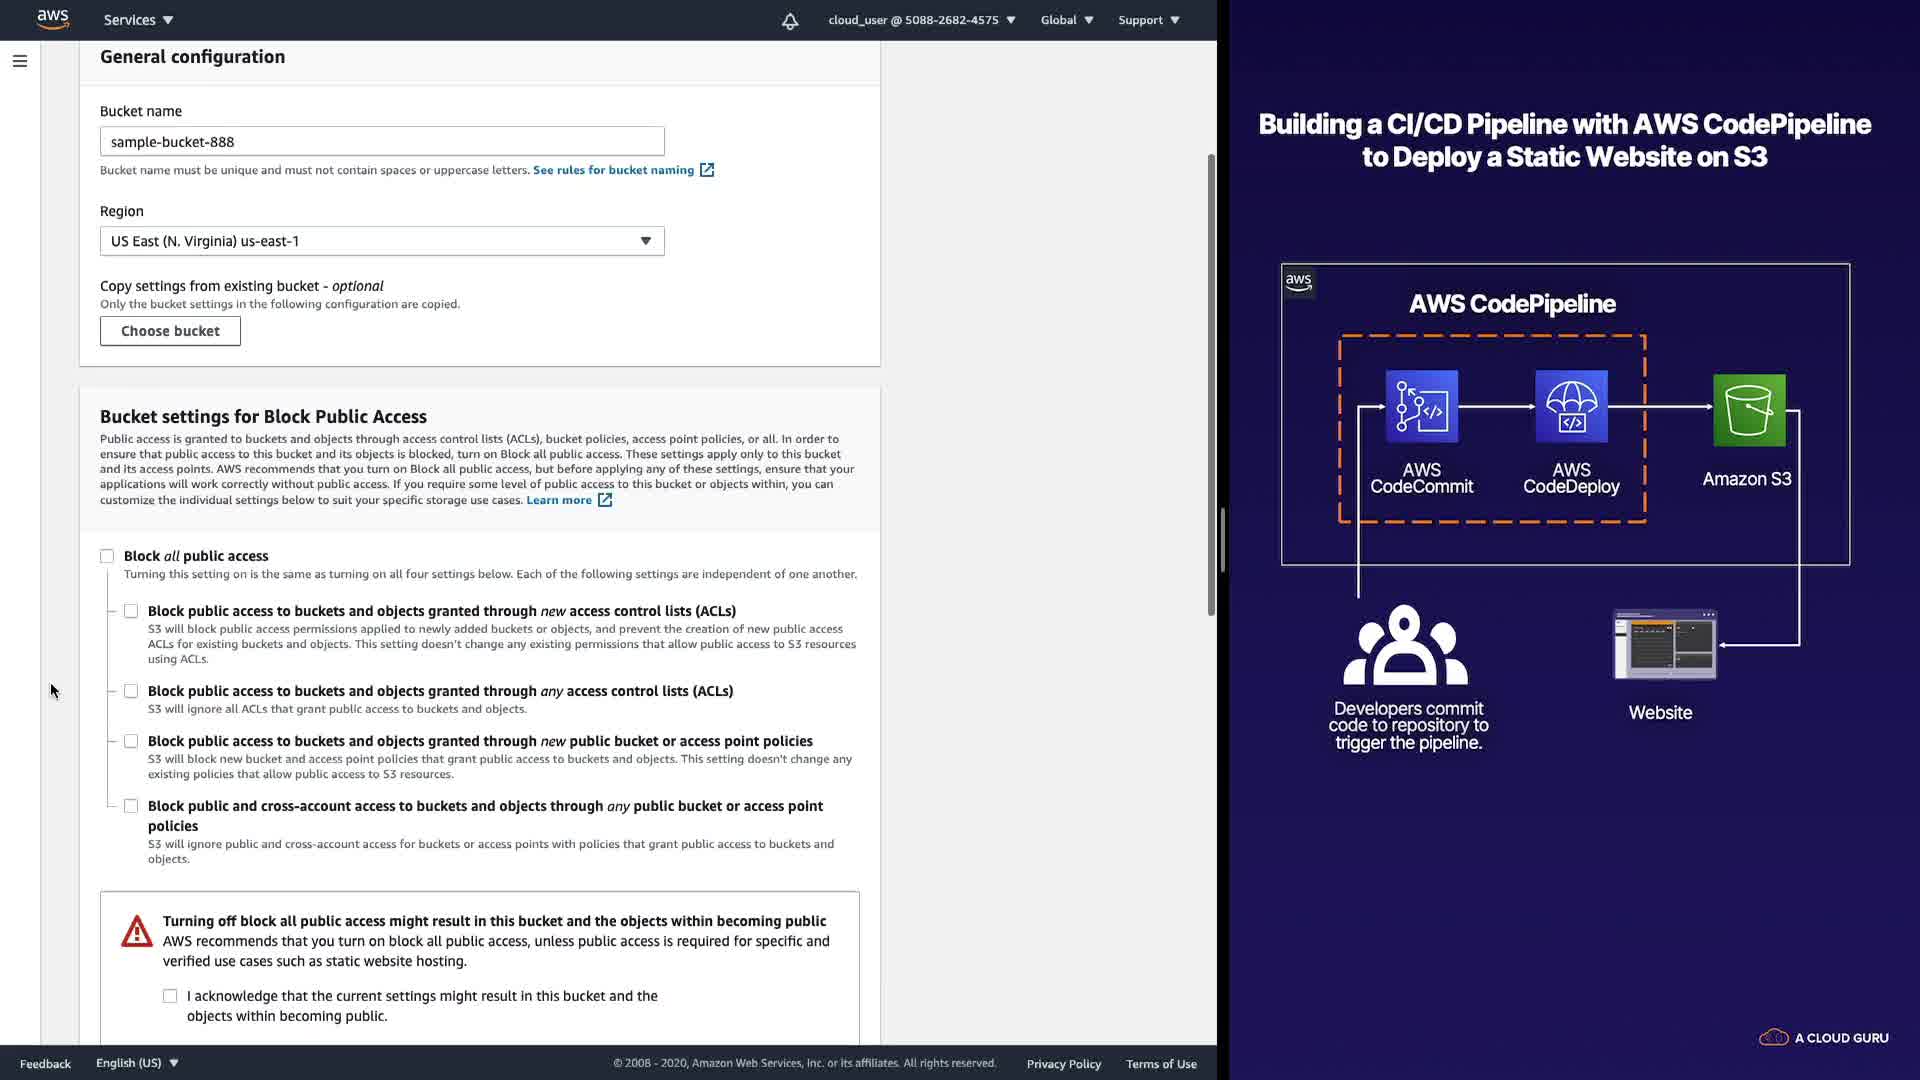The height and width of the screenshot is (1080, 1920).
Task: Expand the Region dropdown
Action: click(x=382, y=241)
